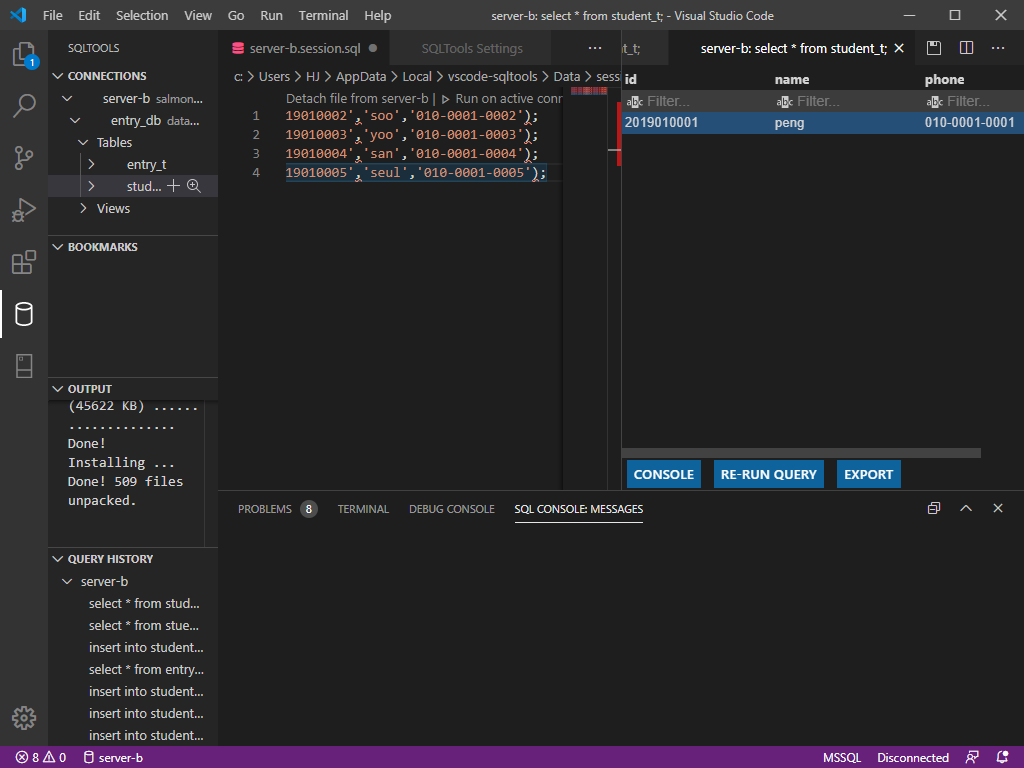This screenshot has width=1024, height=768.
Task: Open the Explorer view in activity bar
Action: pyautogui.click(x=24, y=54)
